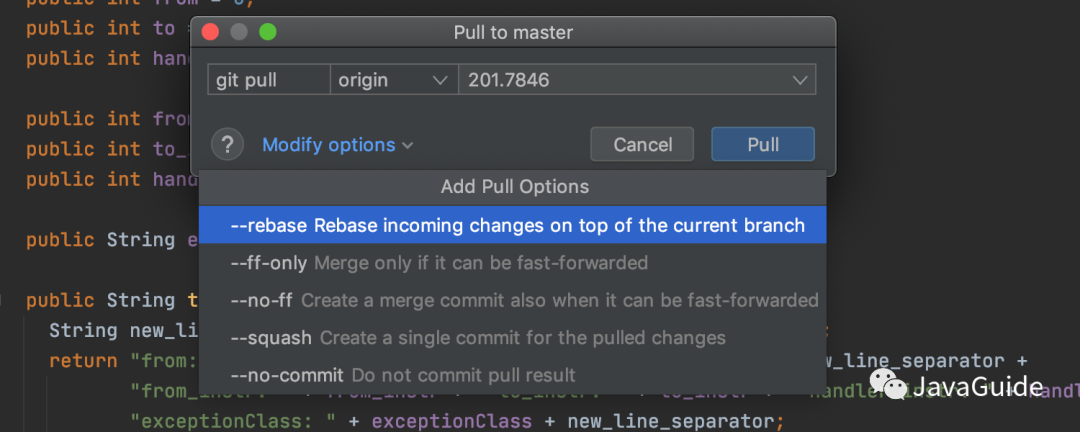Select the --rebase pull option
Viewport: 1080px width, 432px height.
pos(516,225)
